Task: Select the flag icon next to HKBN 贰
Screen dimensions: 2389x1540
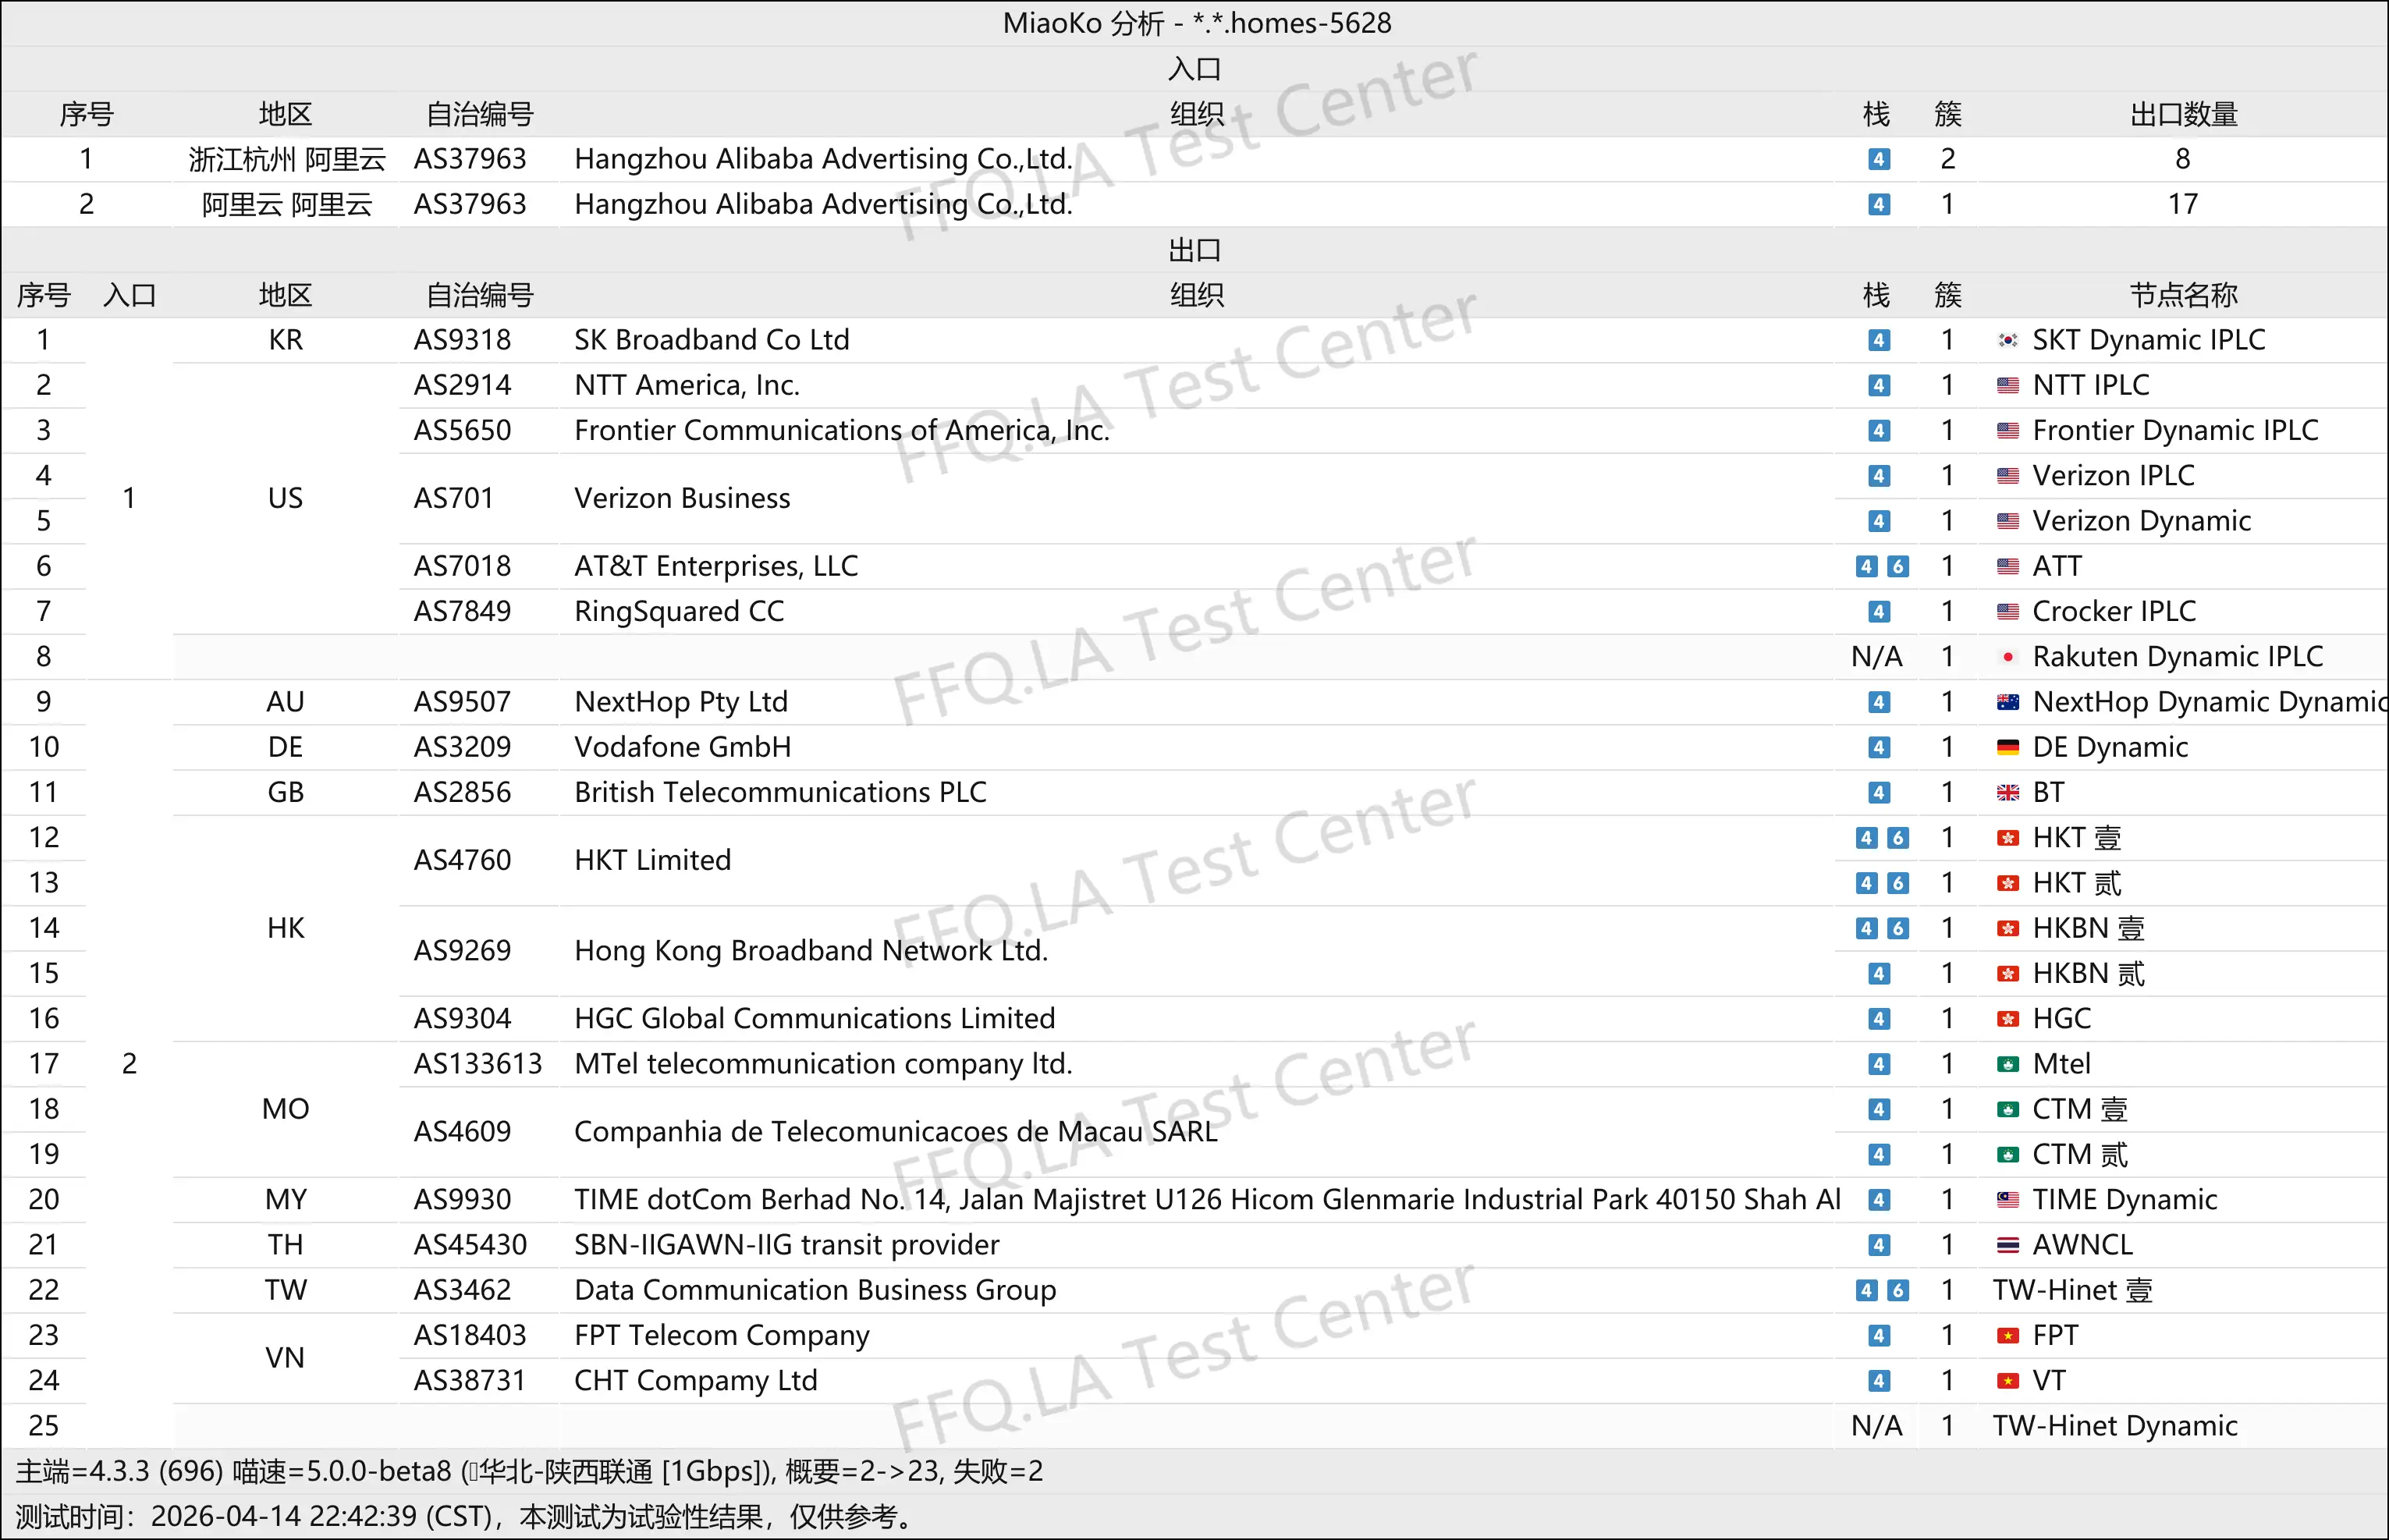Action: pos(2007,974)
